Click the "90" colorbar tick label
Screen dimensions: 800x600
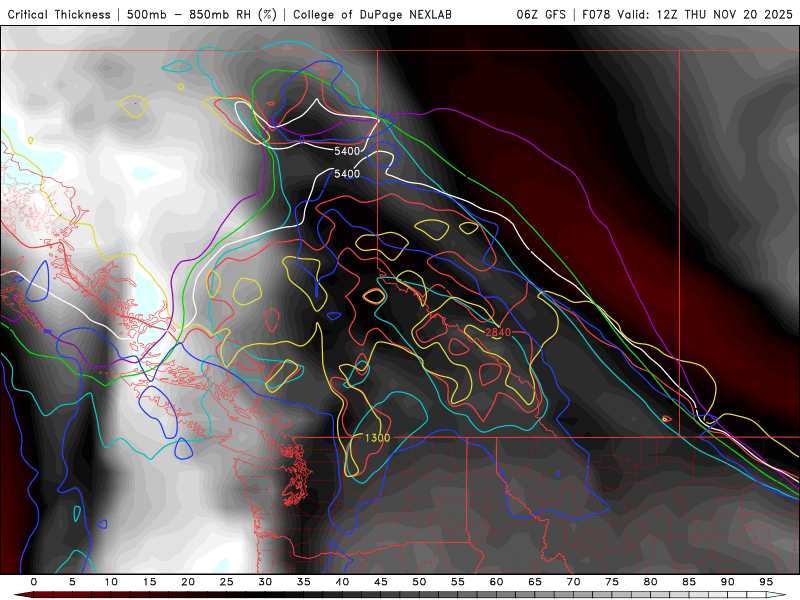tap(728, 582)
